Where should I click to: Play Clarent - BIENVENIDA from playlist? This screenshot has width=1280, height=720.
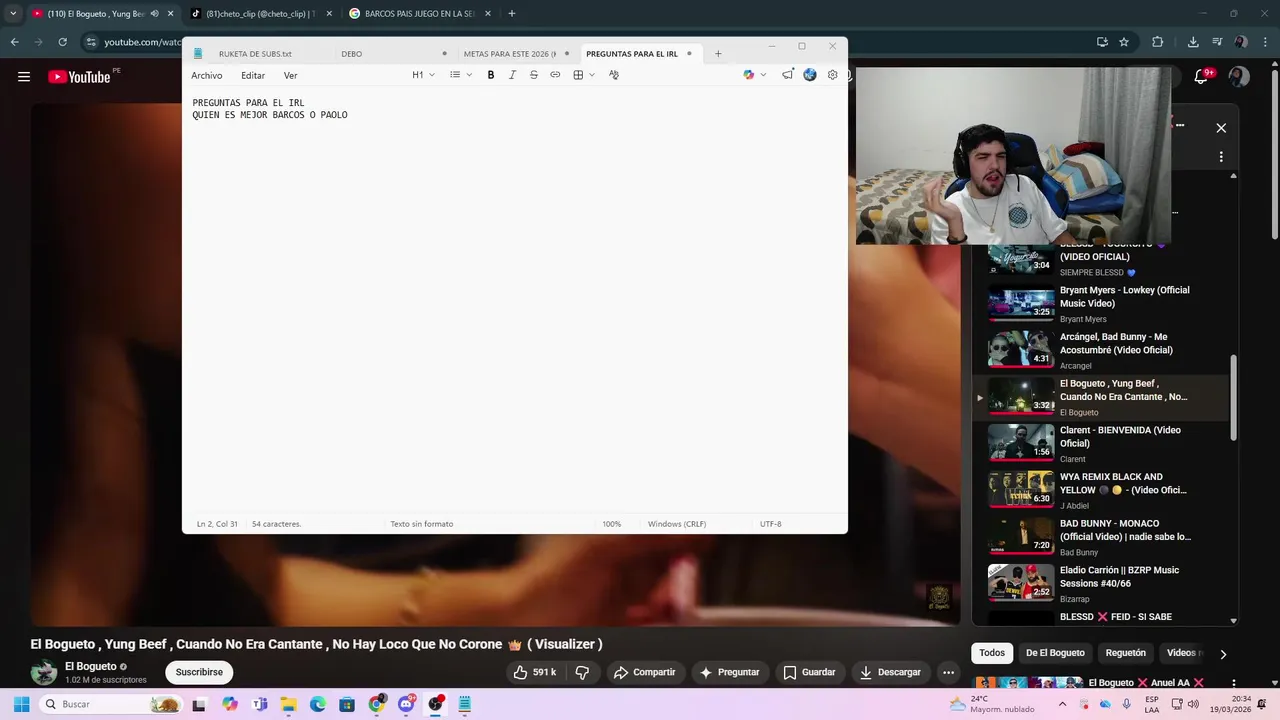[1100, 444]
